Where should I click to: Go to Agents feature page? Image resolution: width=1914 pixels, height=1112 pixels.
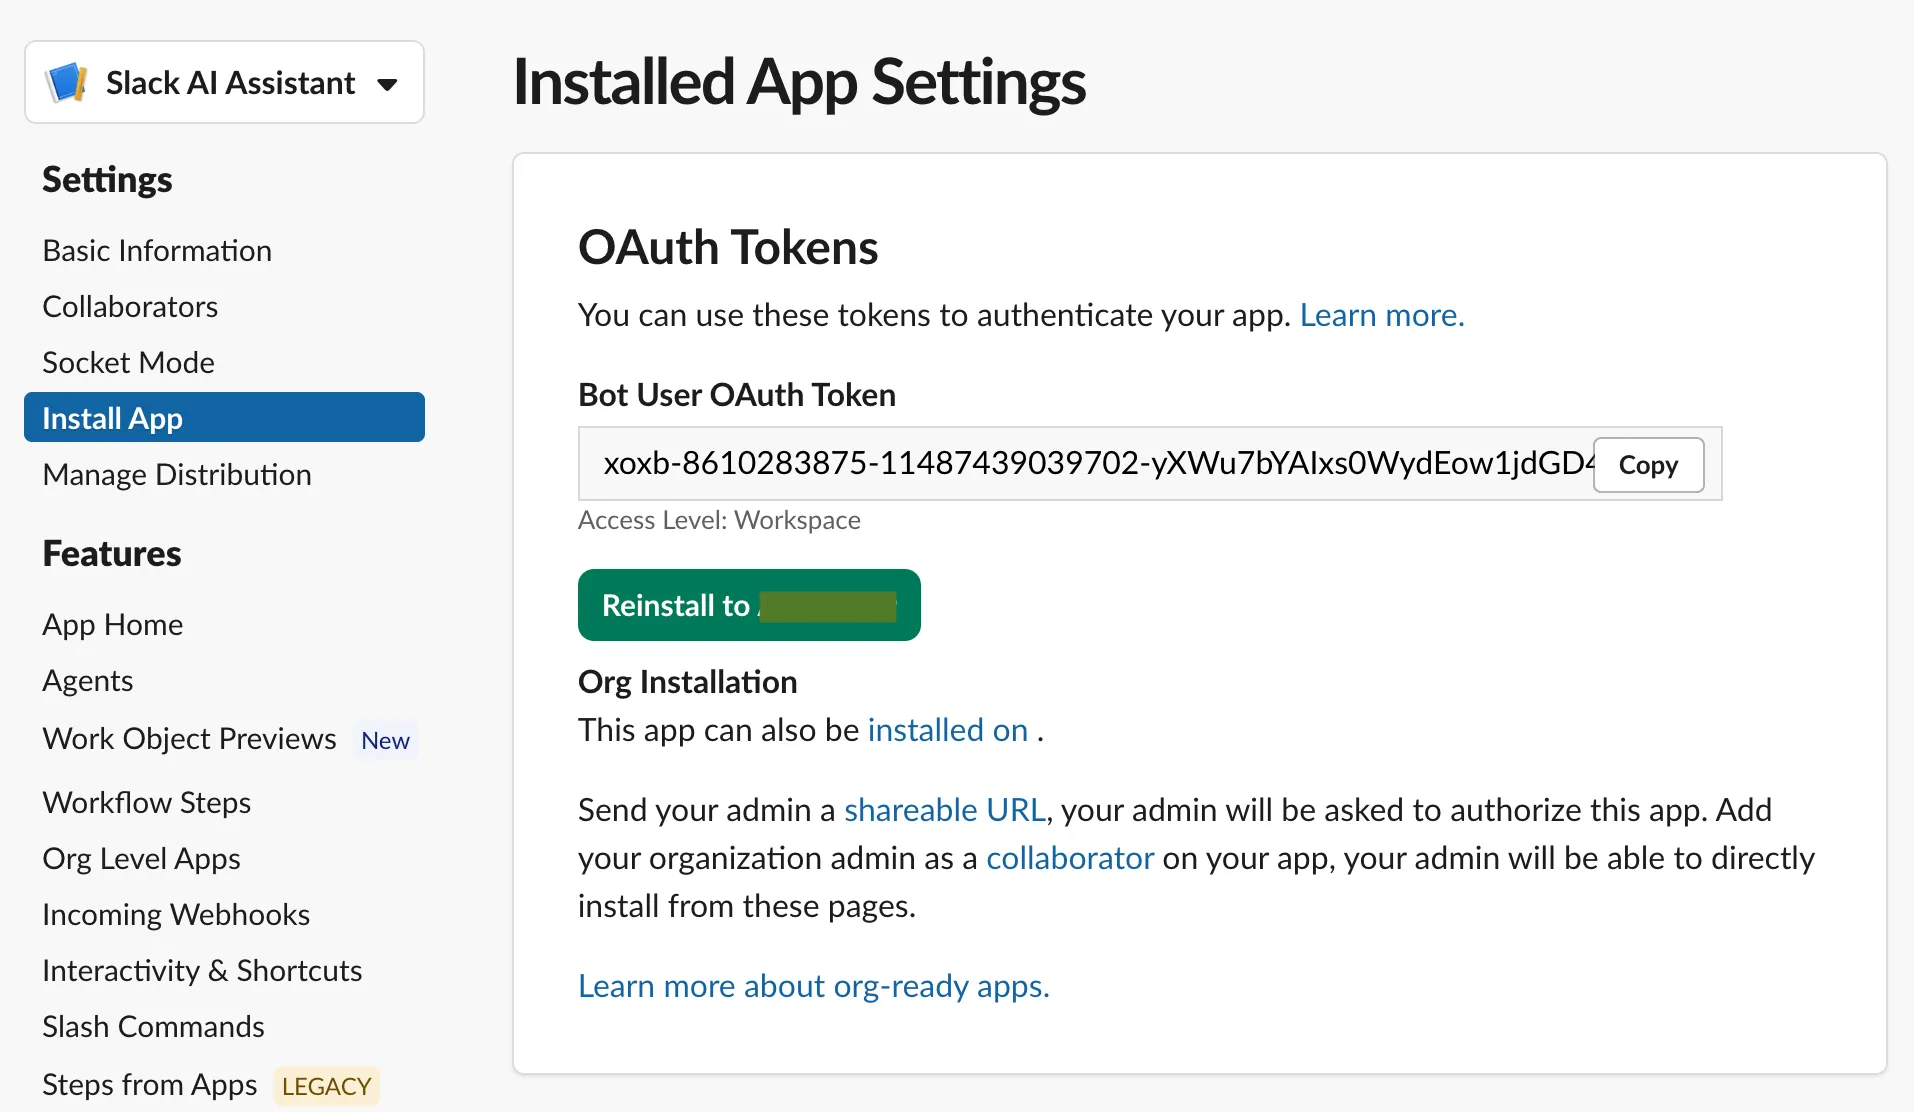[88, 680]
